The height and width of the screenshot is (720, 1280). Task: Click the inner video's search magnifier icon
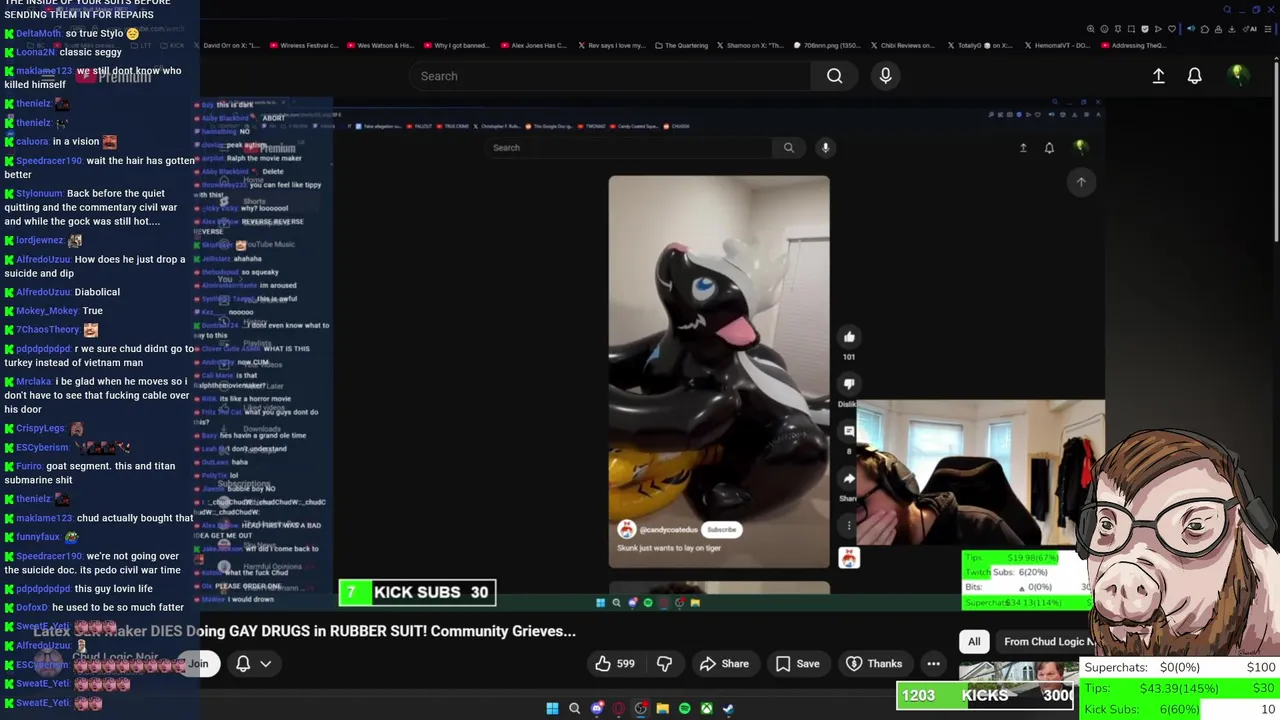pos(788,148)
